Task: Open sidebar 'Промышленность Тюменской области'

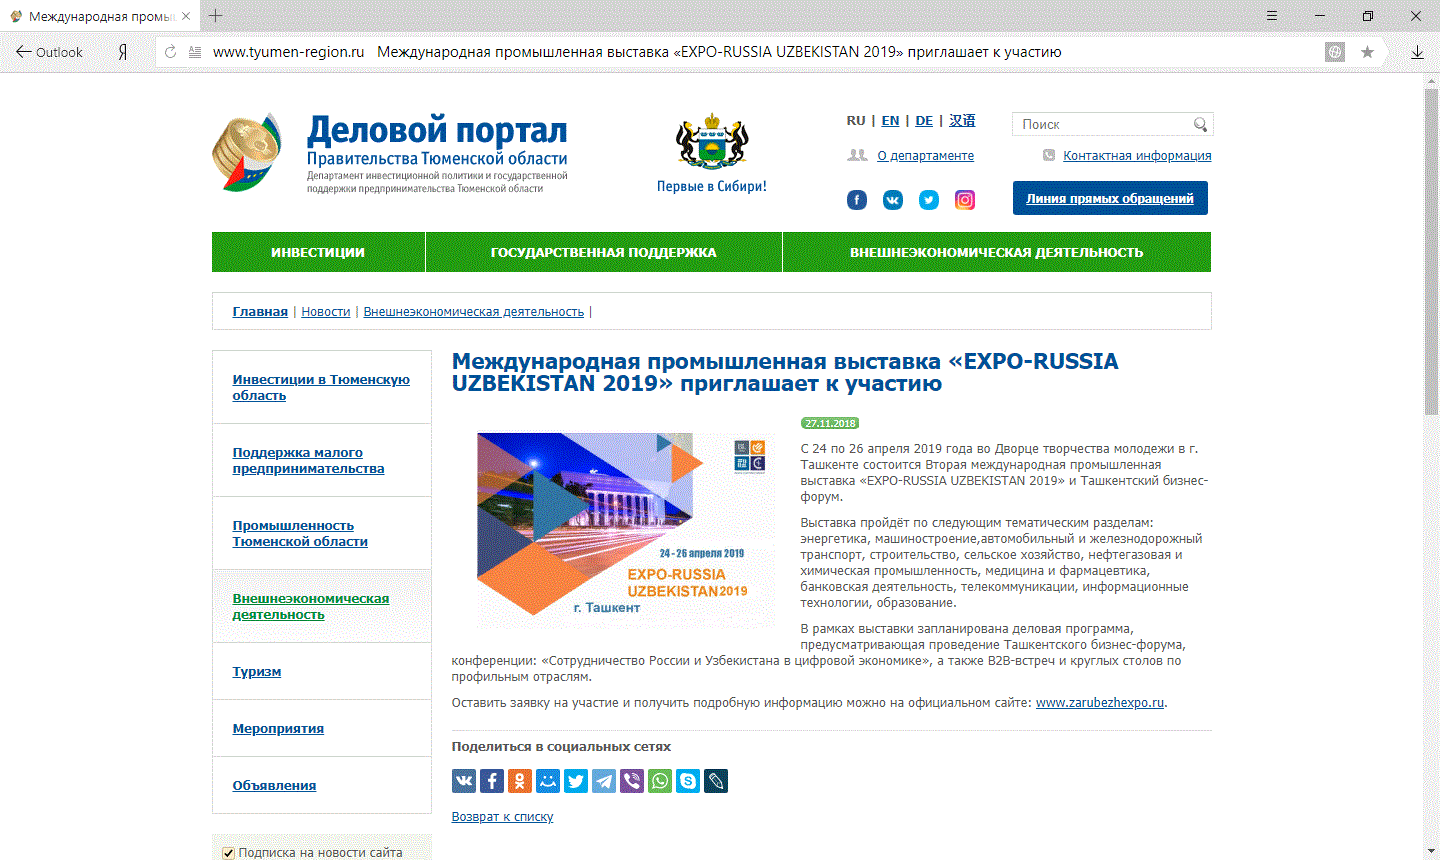Action: (x=300, y=533)
